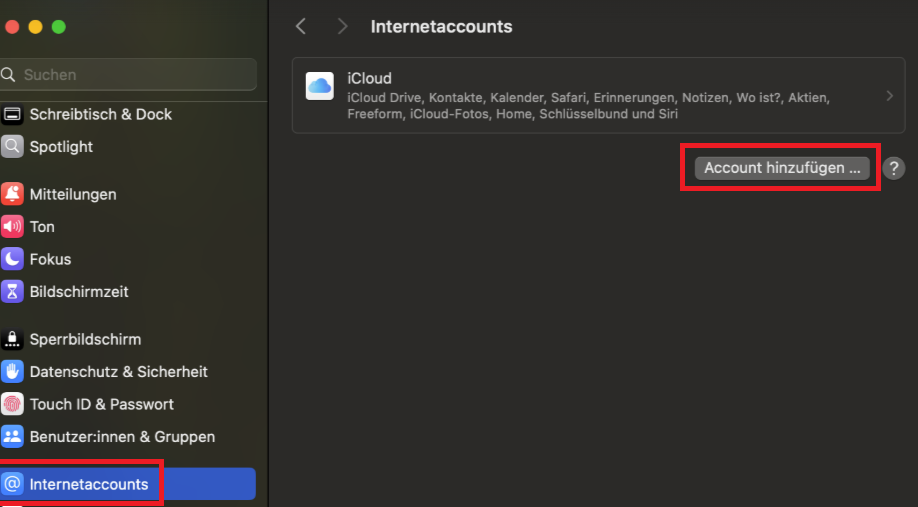Click the Touch ID fingerprint icon
The image size is (918, 507).
pyautogui.click(x=12, y=404)
